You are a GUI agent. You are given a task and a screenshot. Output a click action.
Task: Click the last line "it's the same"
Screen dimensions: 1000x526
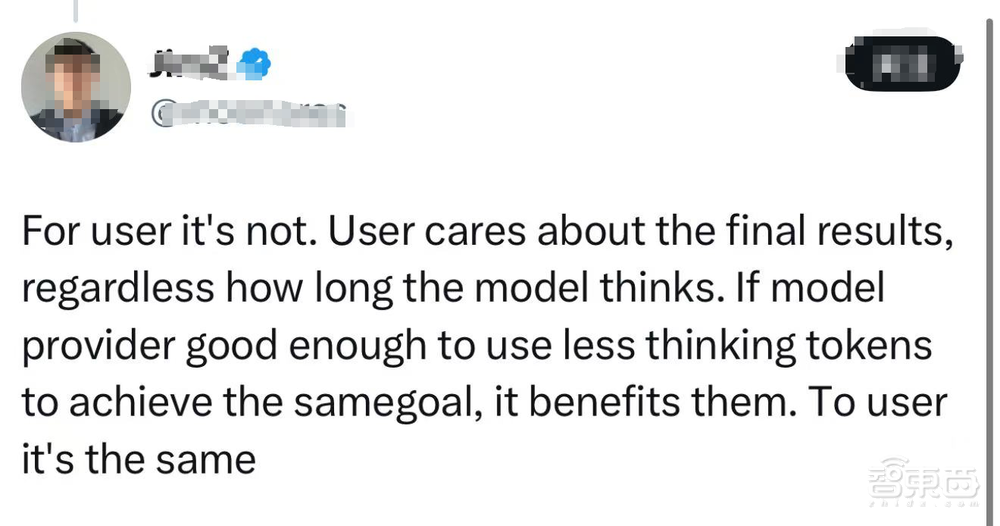point(138,461)
